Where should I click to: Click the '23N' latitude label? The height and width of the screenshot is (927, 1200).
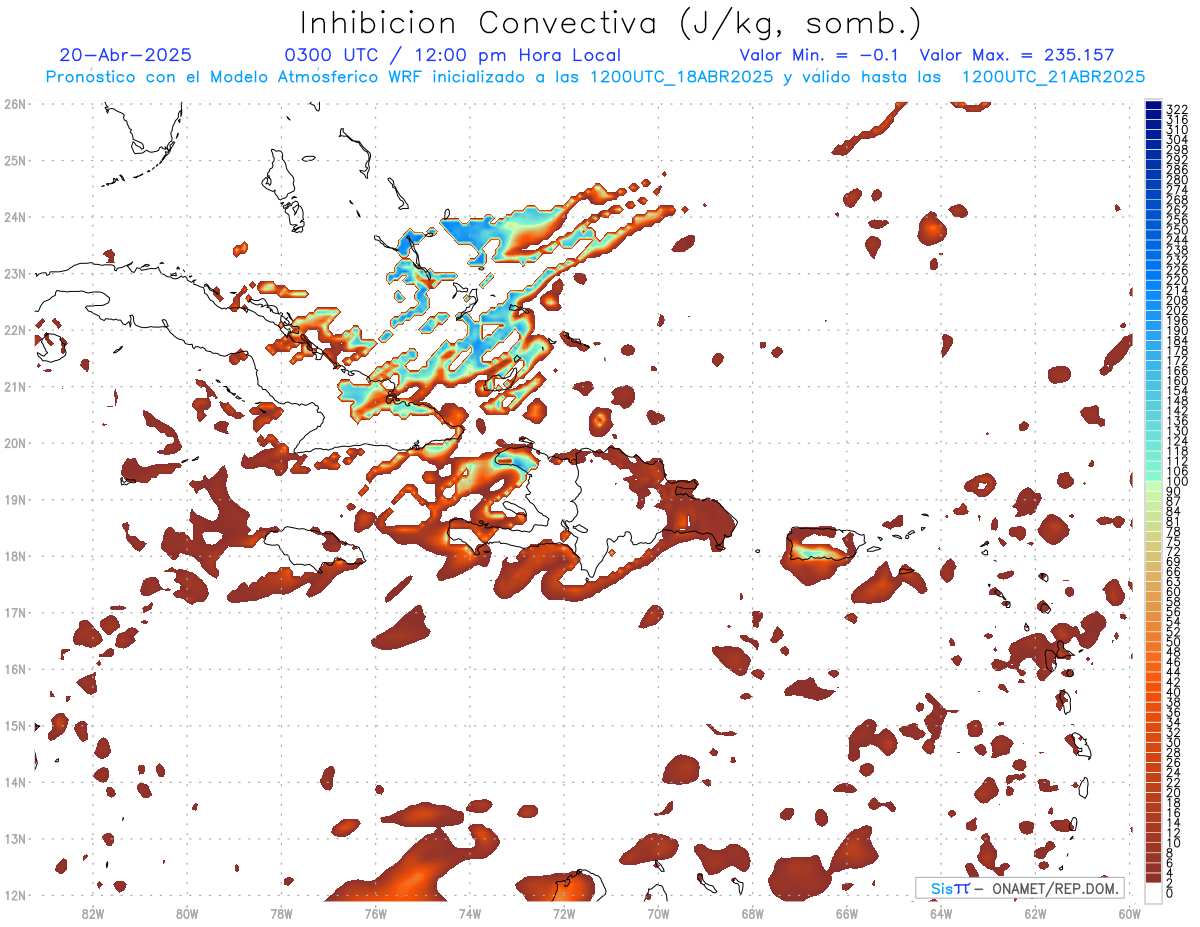pos(15,274)
